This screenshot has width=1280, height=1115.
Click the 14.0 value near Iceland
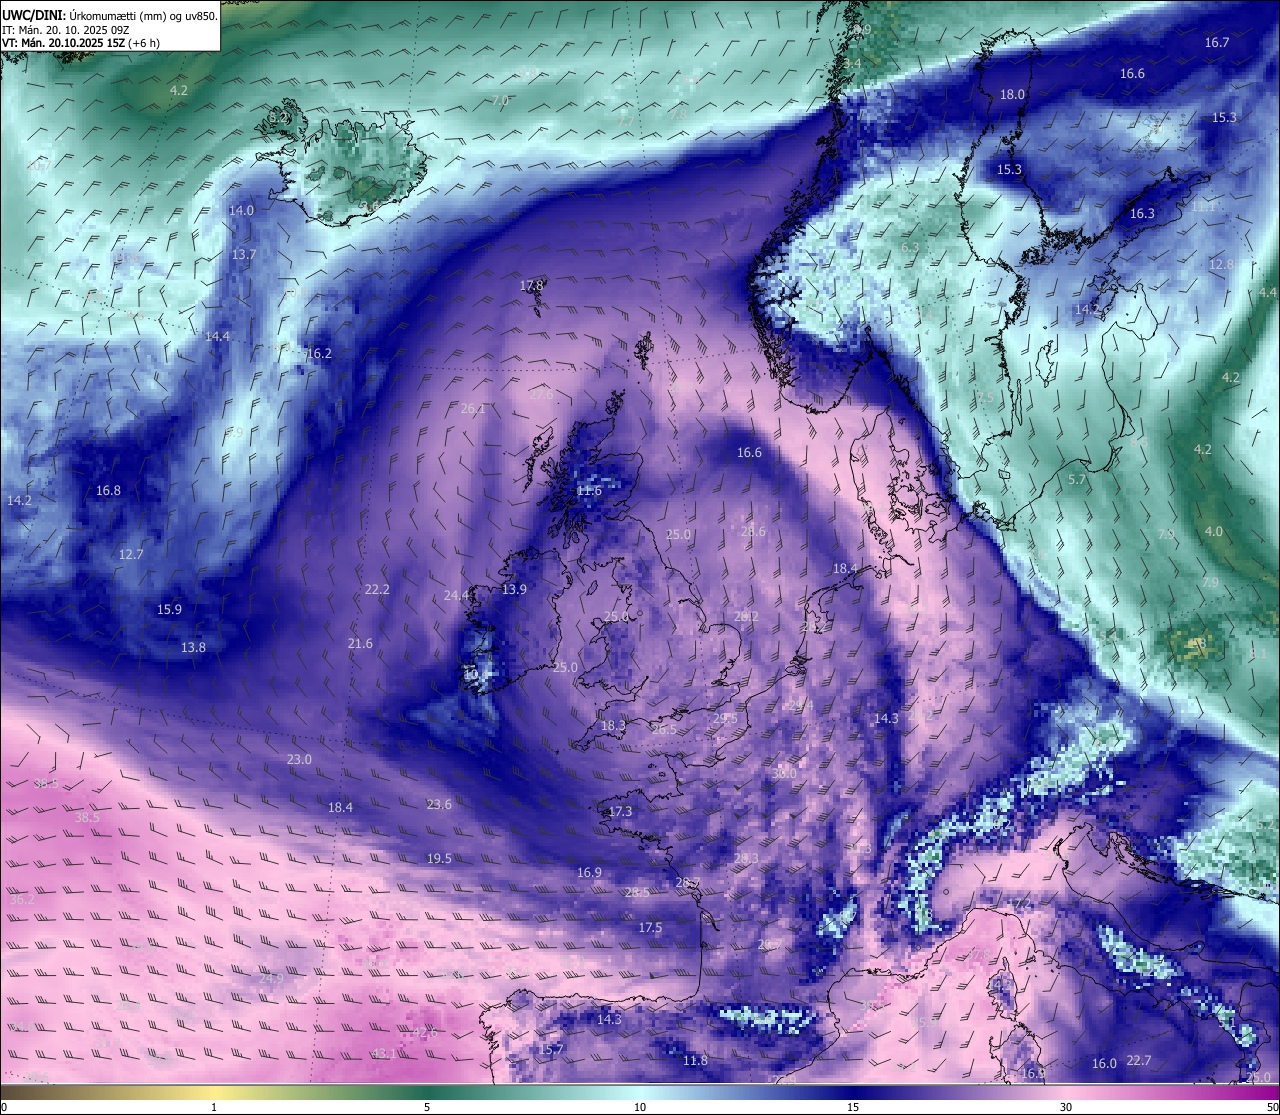click(x=241, y=210)
